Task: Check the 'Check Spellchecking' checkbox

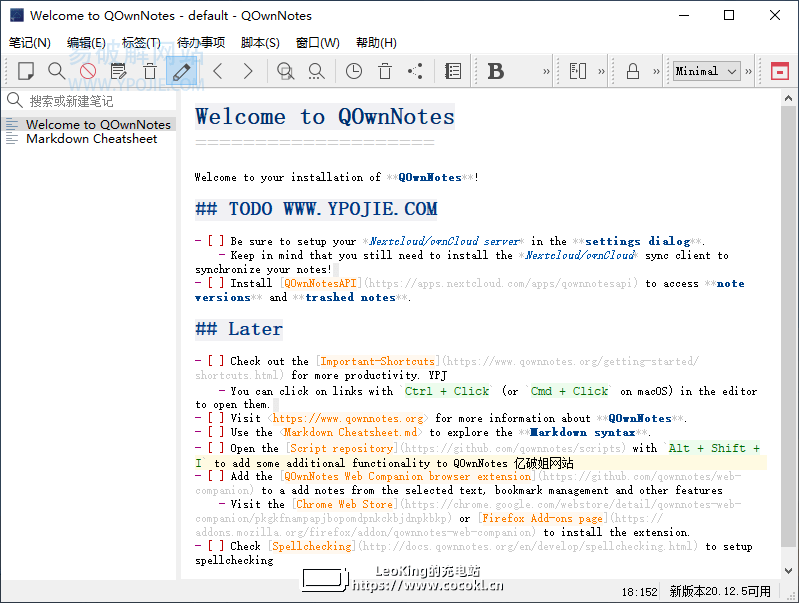Action: (x=216, y=546)
